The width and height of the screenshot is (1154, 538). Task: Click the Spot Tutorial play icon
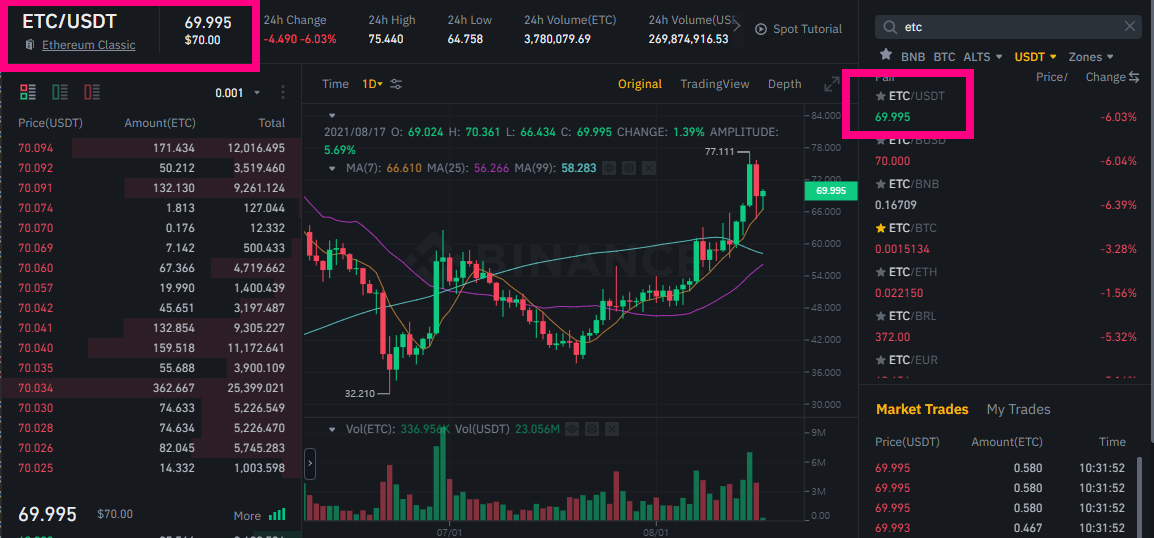tap(760, 29)
